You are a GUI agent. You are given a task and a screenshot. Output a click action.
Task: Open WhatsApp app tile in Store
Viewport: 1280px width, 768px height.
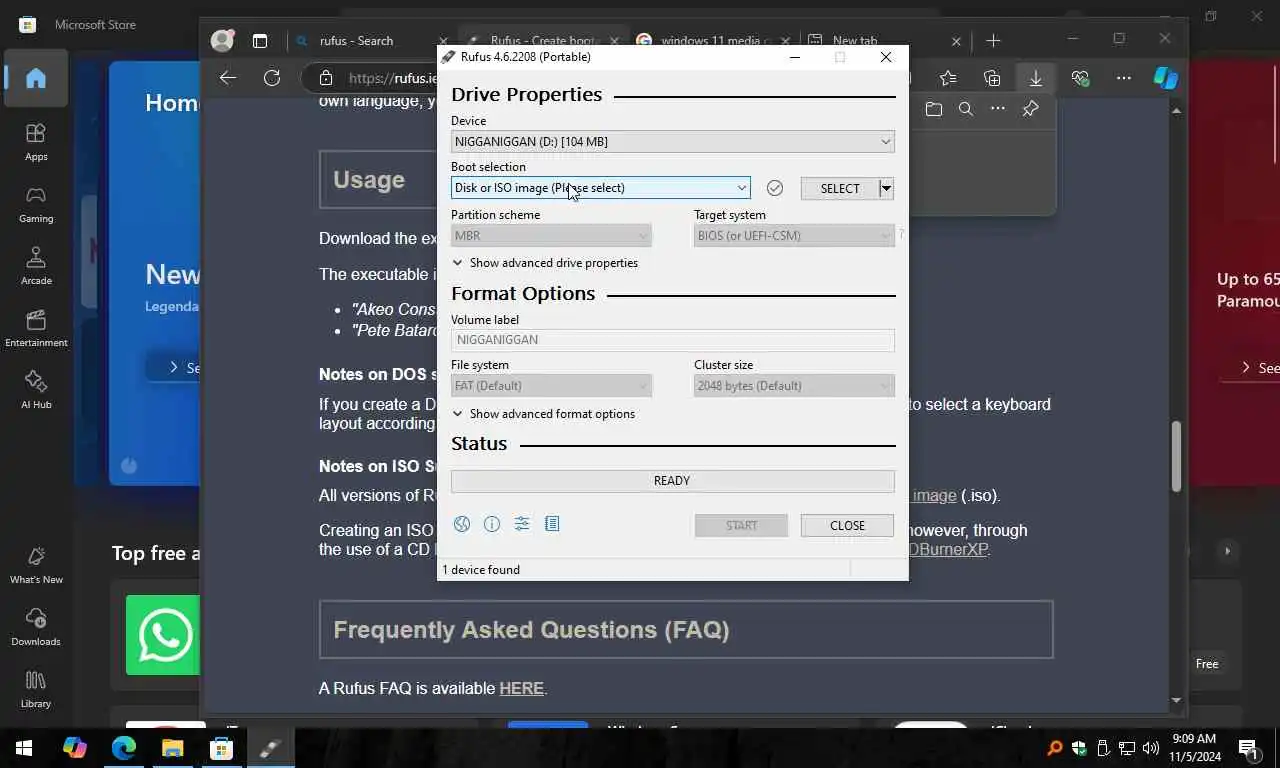coord(163,635)
